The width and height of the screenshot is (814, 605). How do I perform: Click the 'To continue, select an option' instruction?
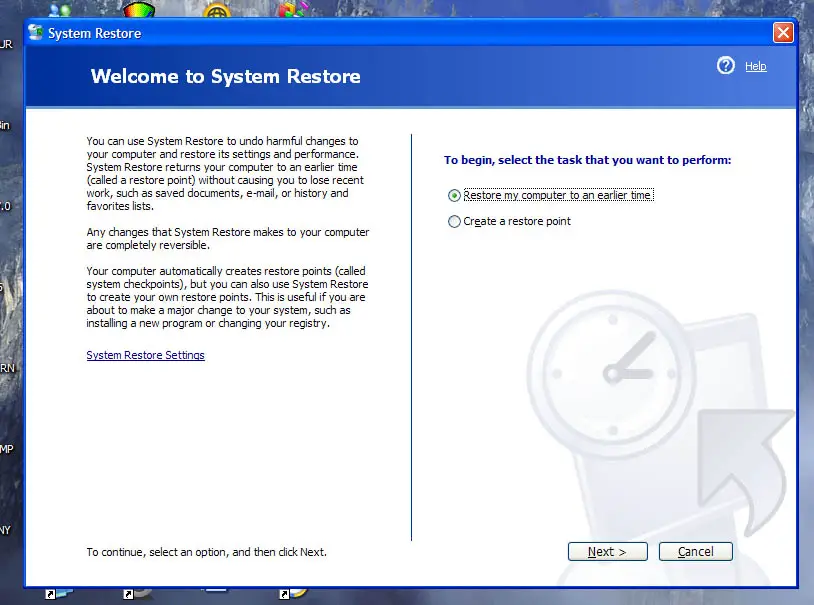207,552
